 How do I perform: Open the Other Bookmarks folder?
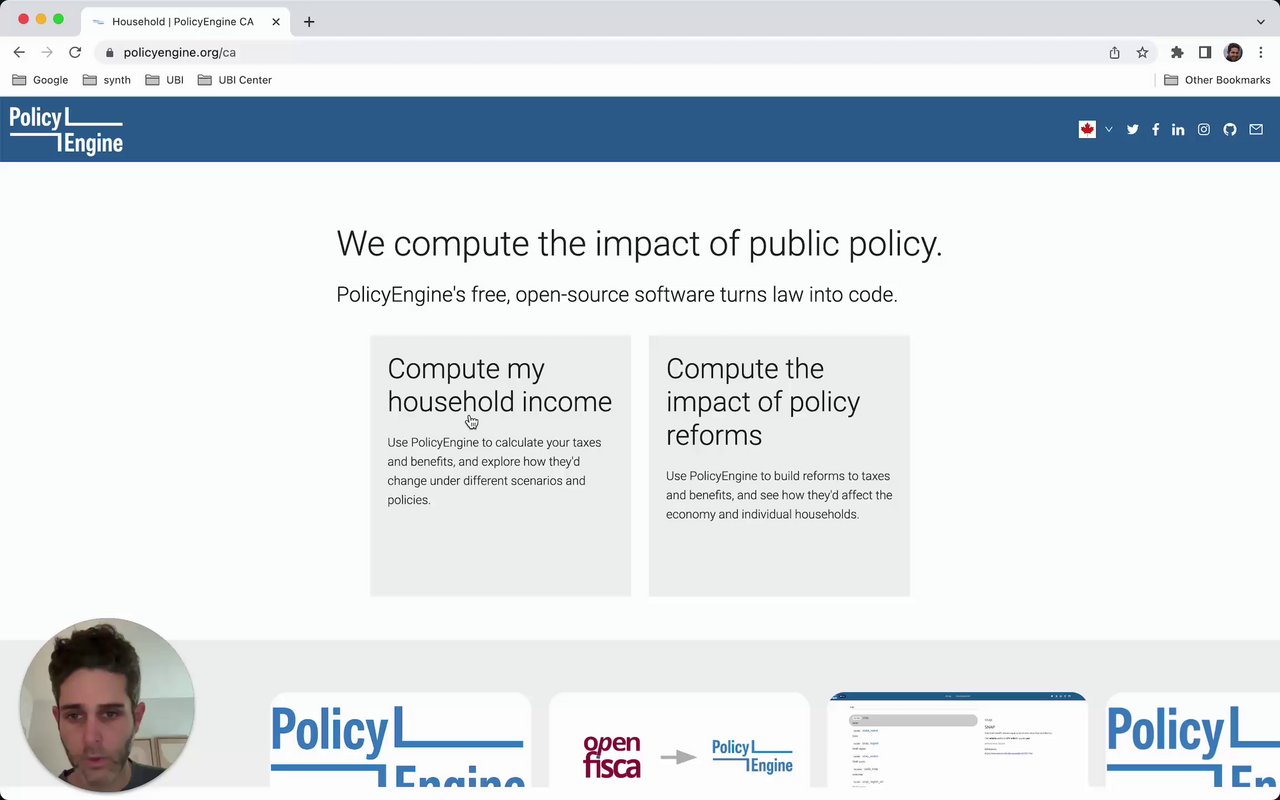click(1216, 80)
